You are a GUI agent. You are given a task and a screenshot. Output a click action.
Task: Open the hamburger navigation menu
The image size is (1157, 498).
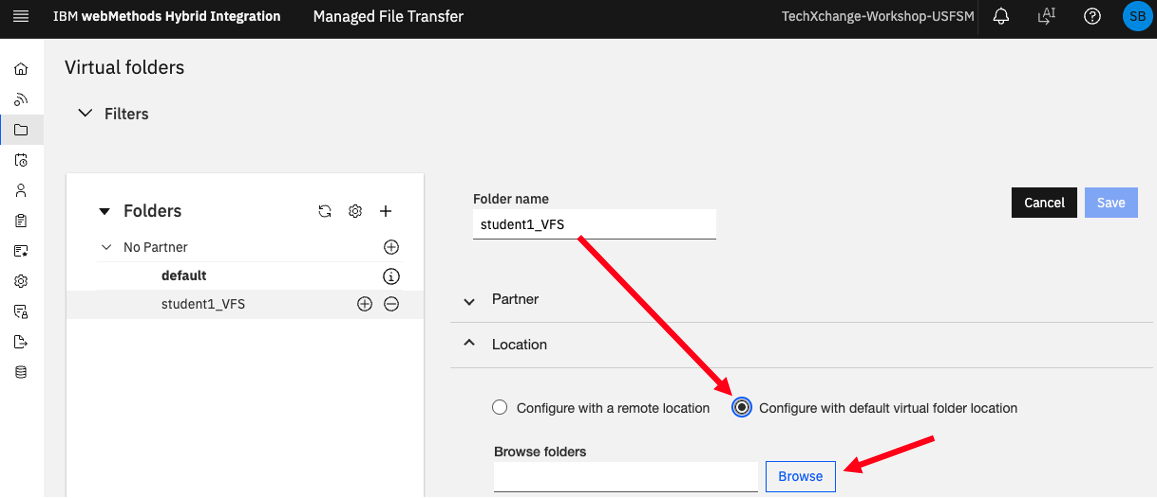click(21, 16)
